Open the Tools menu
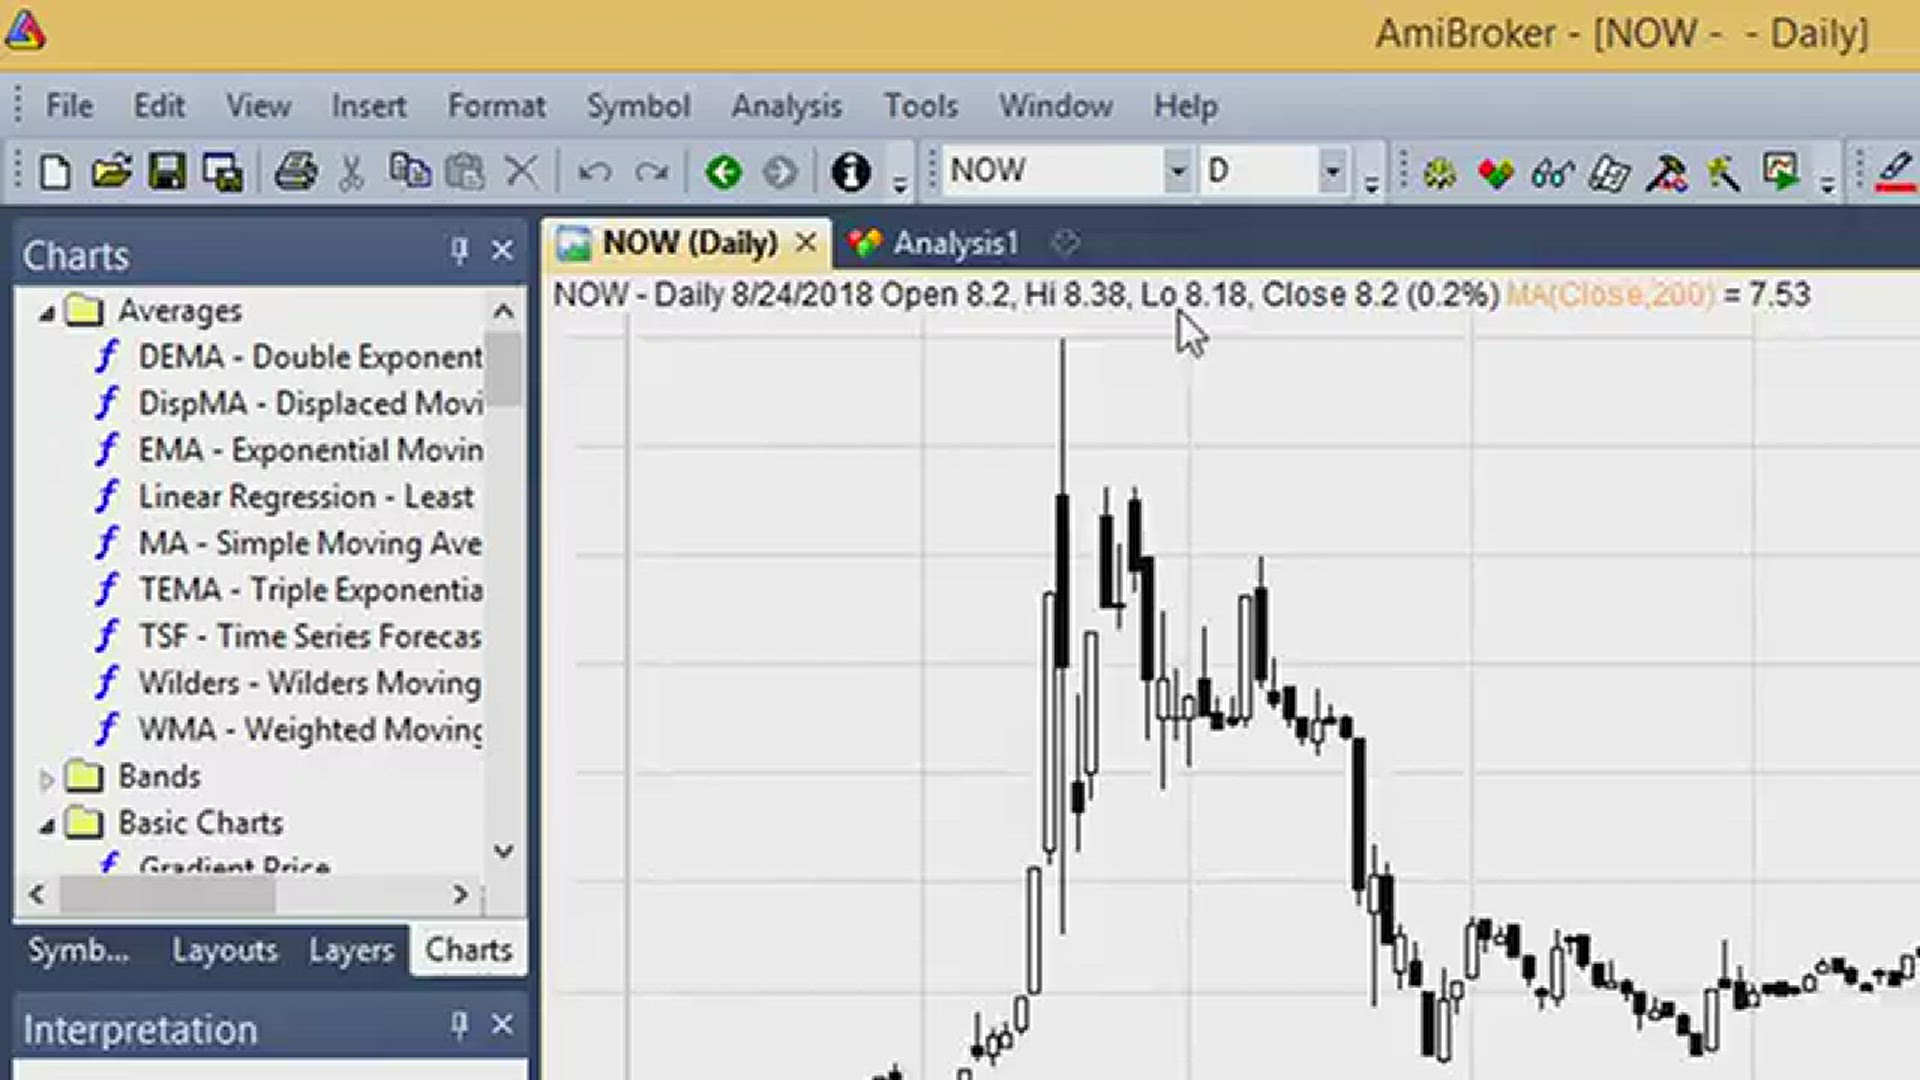1920x1080 pixels. [921, 106]
